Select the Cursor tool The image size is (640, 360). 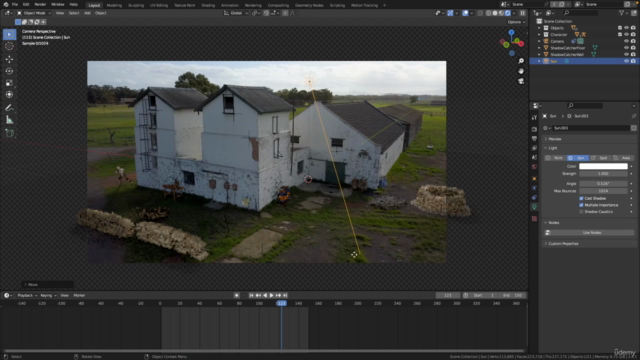pos(9,46)
